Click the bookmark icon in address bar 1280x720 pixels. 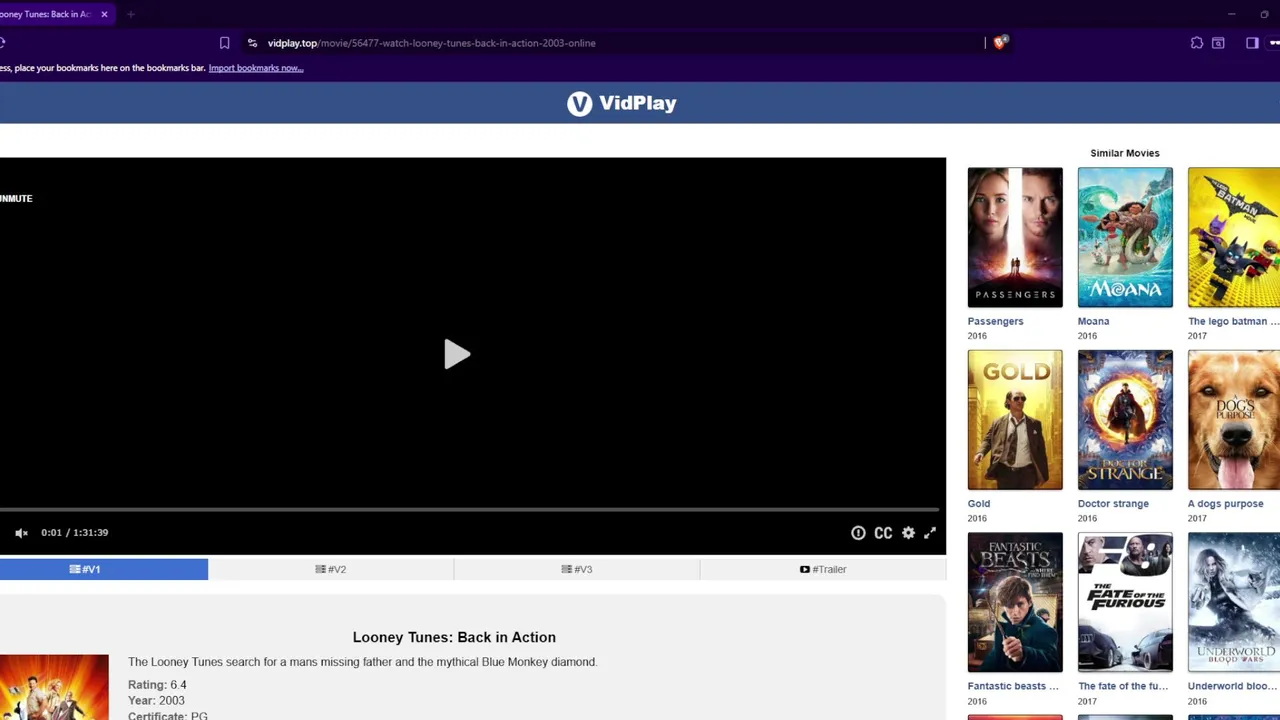coord(224,43)
